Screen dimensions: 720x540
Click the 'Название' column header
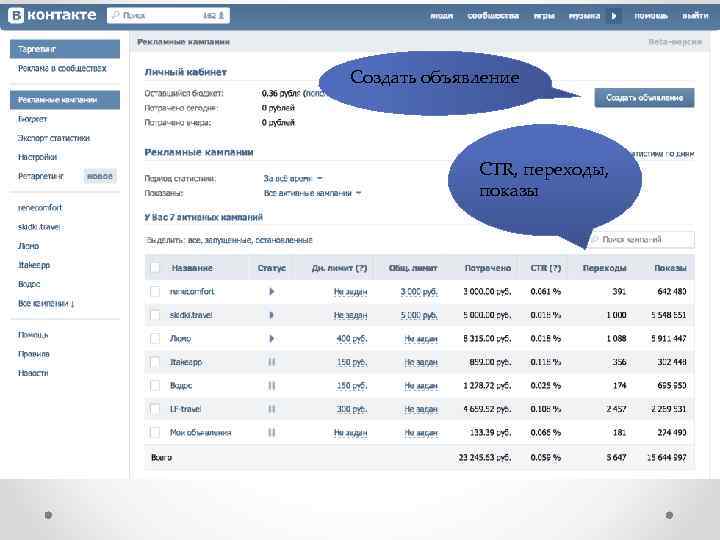pyautogui.click(x=192, y=268)
